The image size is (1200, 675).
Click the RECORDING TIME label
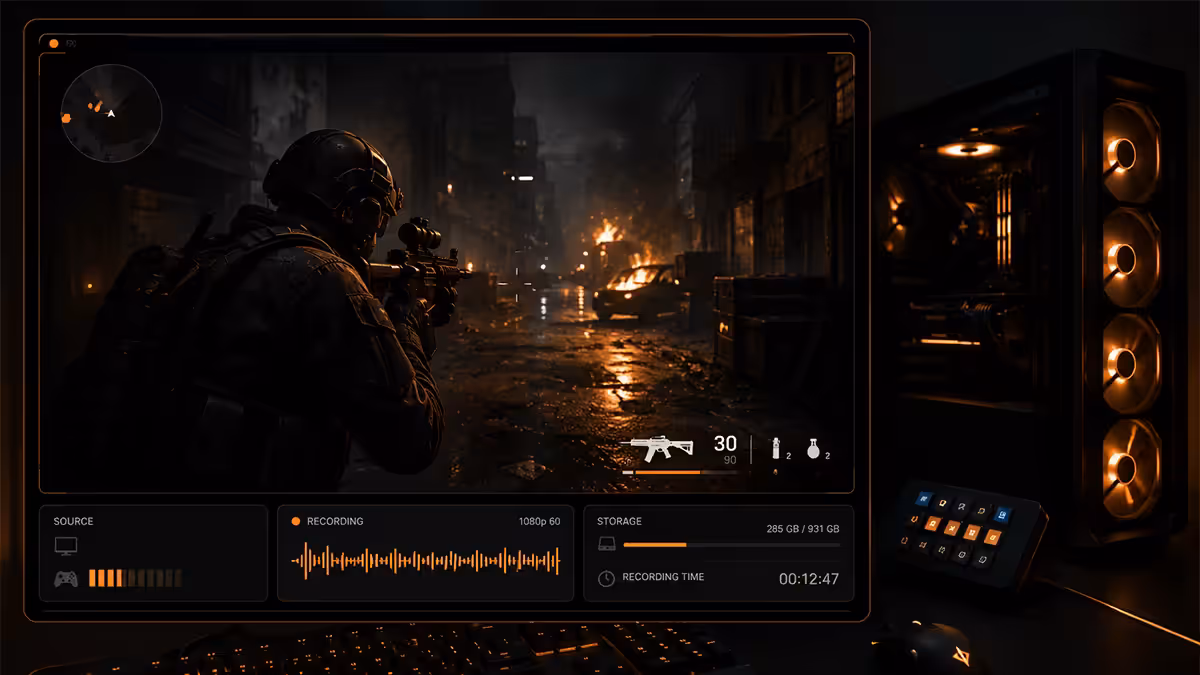point(663,577)
